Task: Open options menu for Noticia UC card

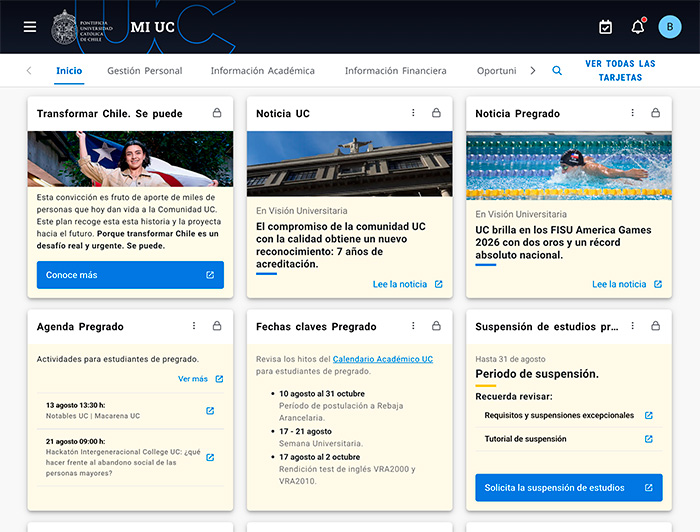Action: tap(413, 113)
